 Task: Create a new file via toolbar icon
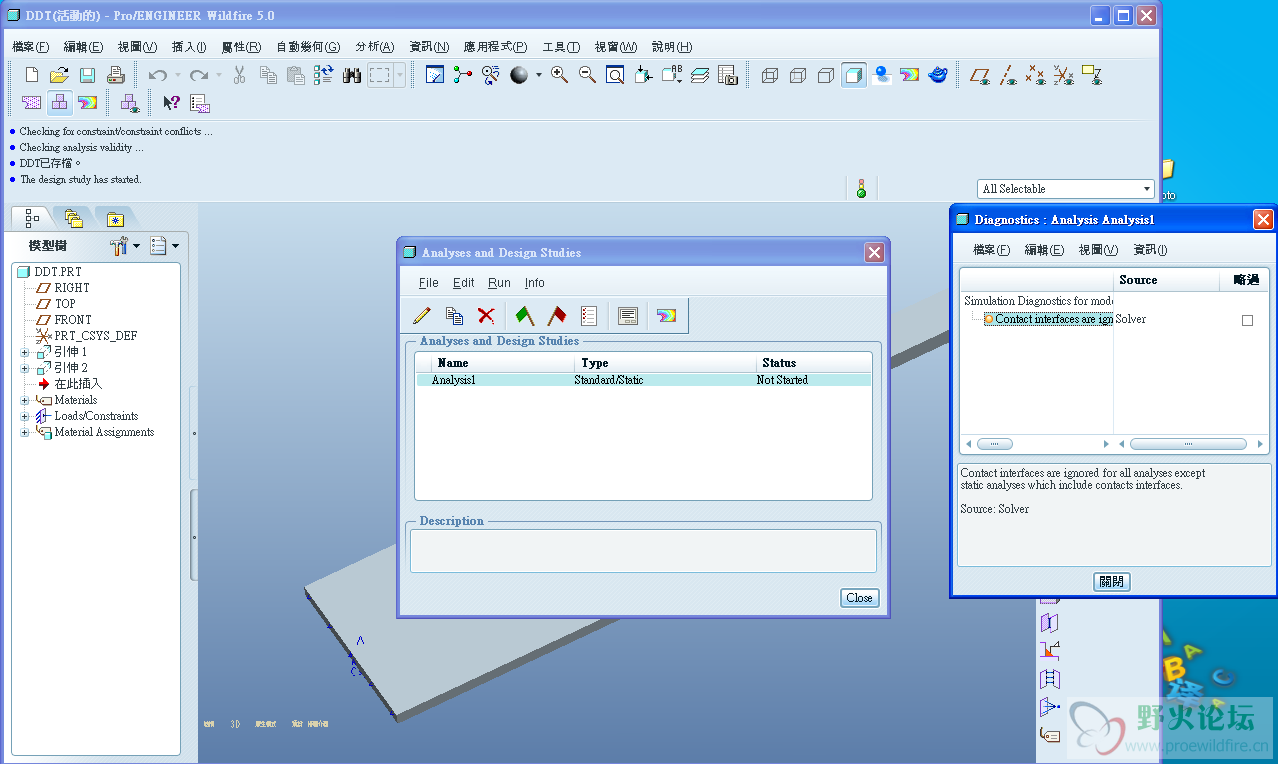pos(32,75)
